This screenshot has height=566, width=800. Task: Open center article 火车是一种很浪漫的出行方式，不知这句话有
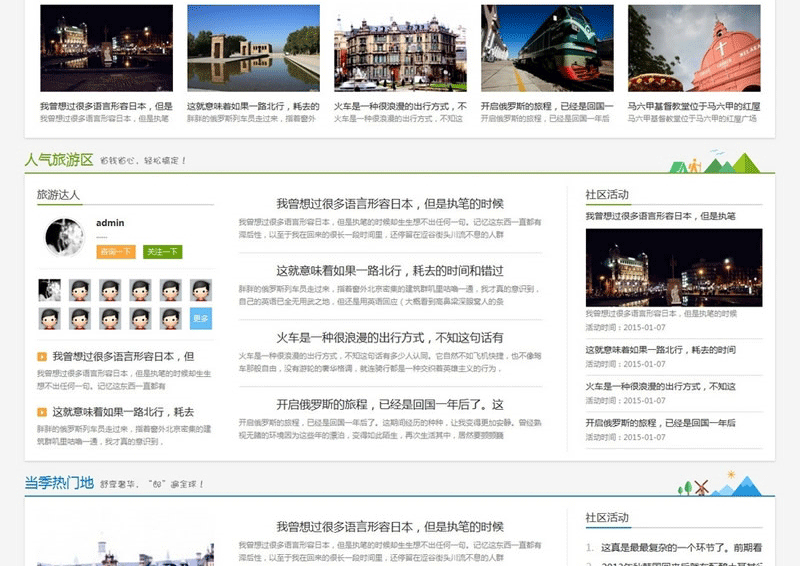point(390,337)
